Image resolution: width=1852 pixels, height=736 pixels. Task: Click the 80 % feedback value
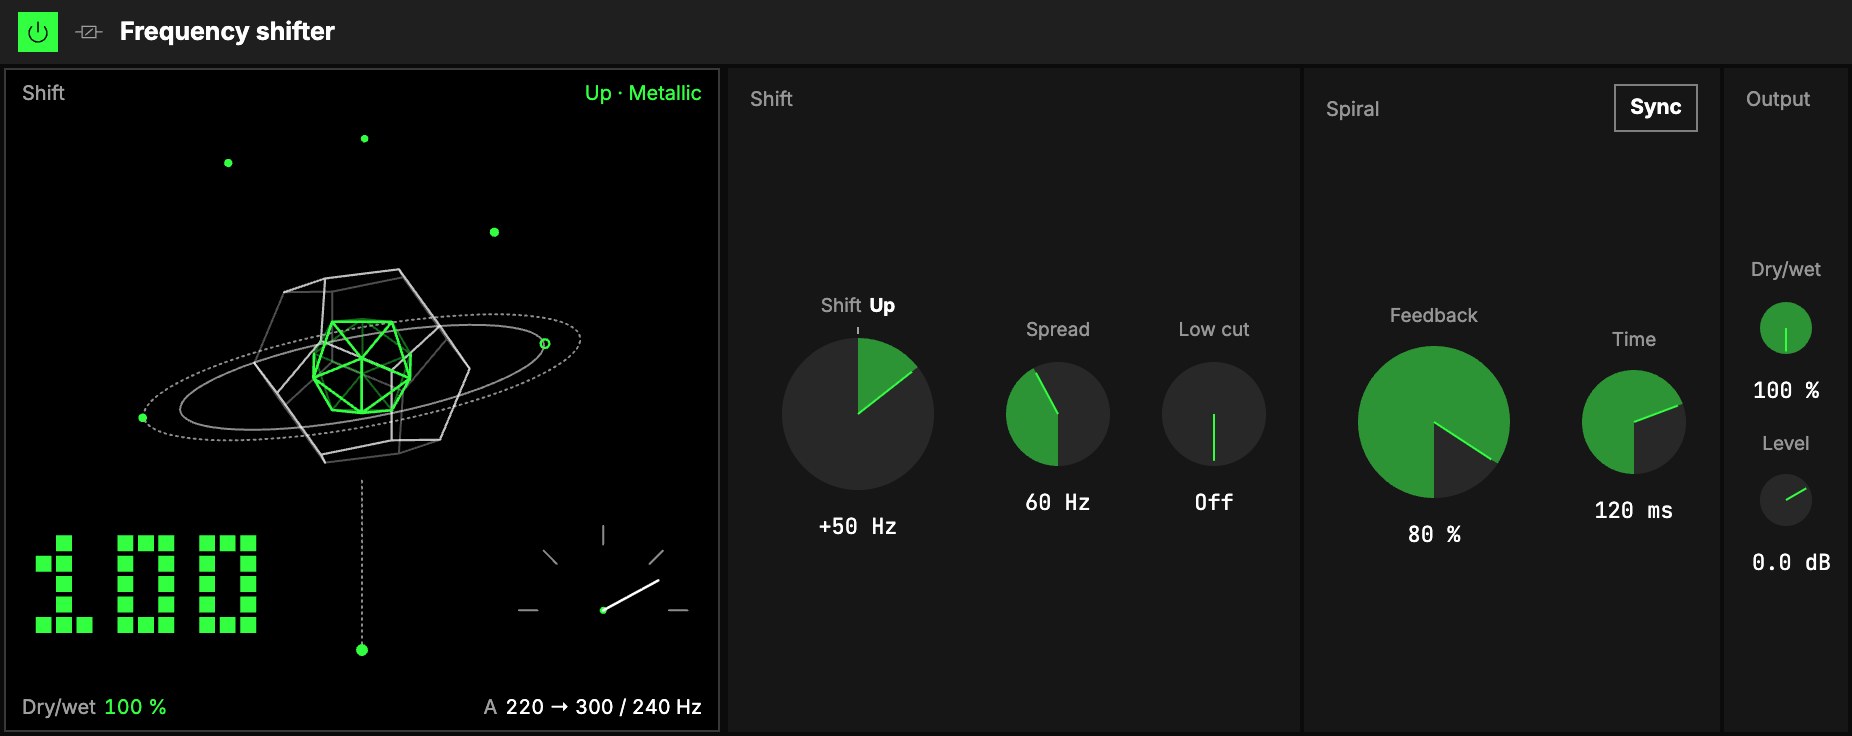click(x=1434, y=535)
